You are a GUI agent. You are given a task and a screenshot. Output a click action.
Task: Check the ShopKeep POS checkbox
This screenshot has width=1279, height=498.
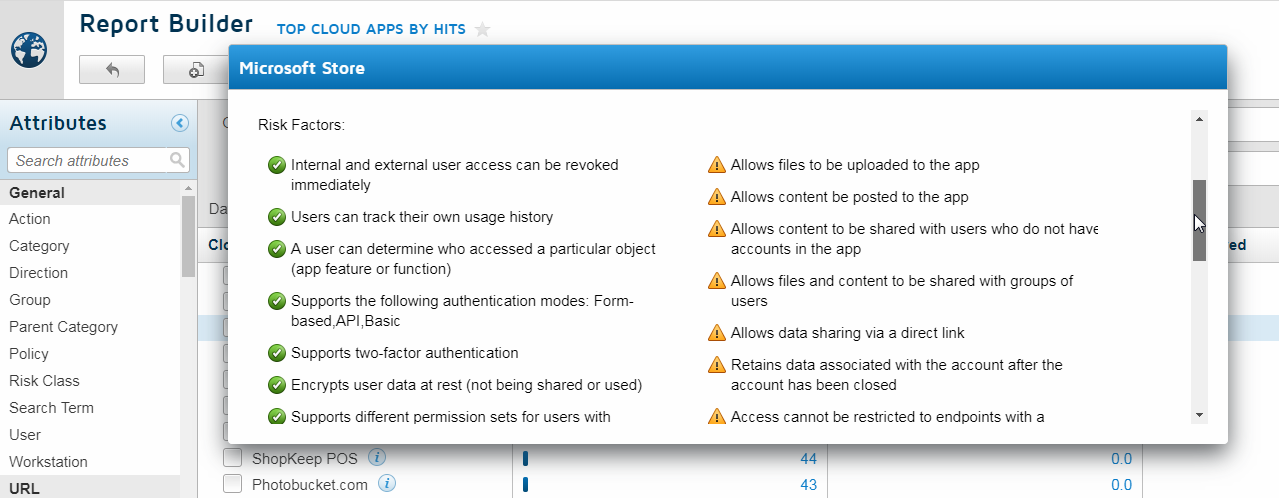point(233,458)
